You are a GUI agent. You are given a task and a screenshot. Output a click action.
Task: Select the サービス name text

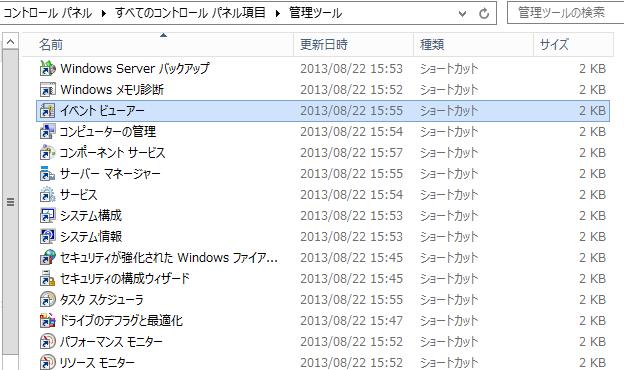pyautogui.click(x=78, y=195)
